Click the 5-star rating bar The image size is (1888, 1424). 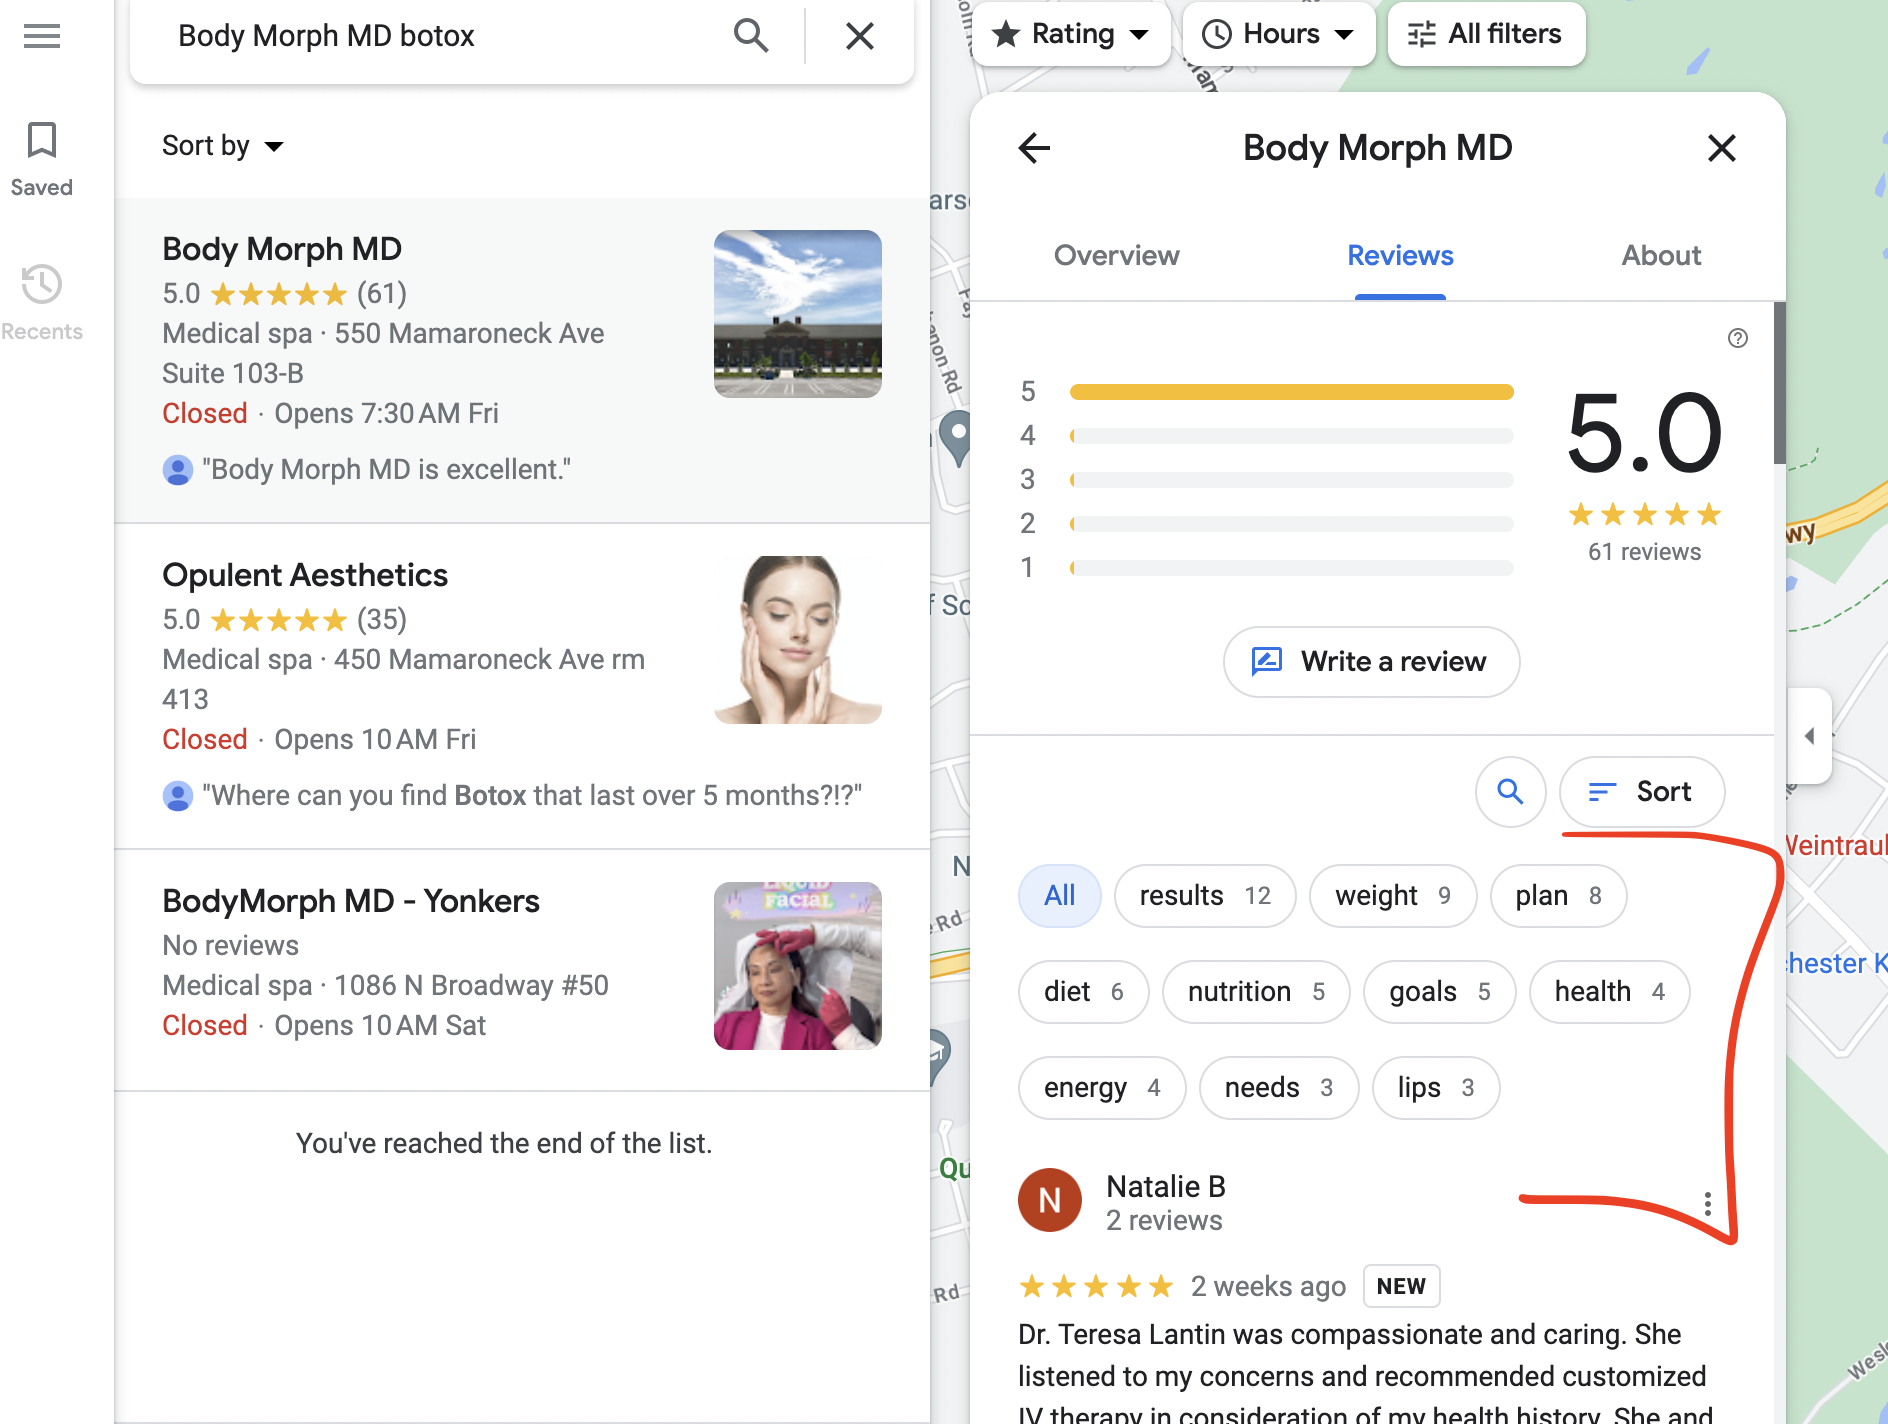tap(1291, 392)
